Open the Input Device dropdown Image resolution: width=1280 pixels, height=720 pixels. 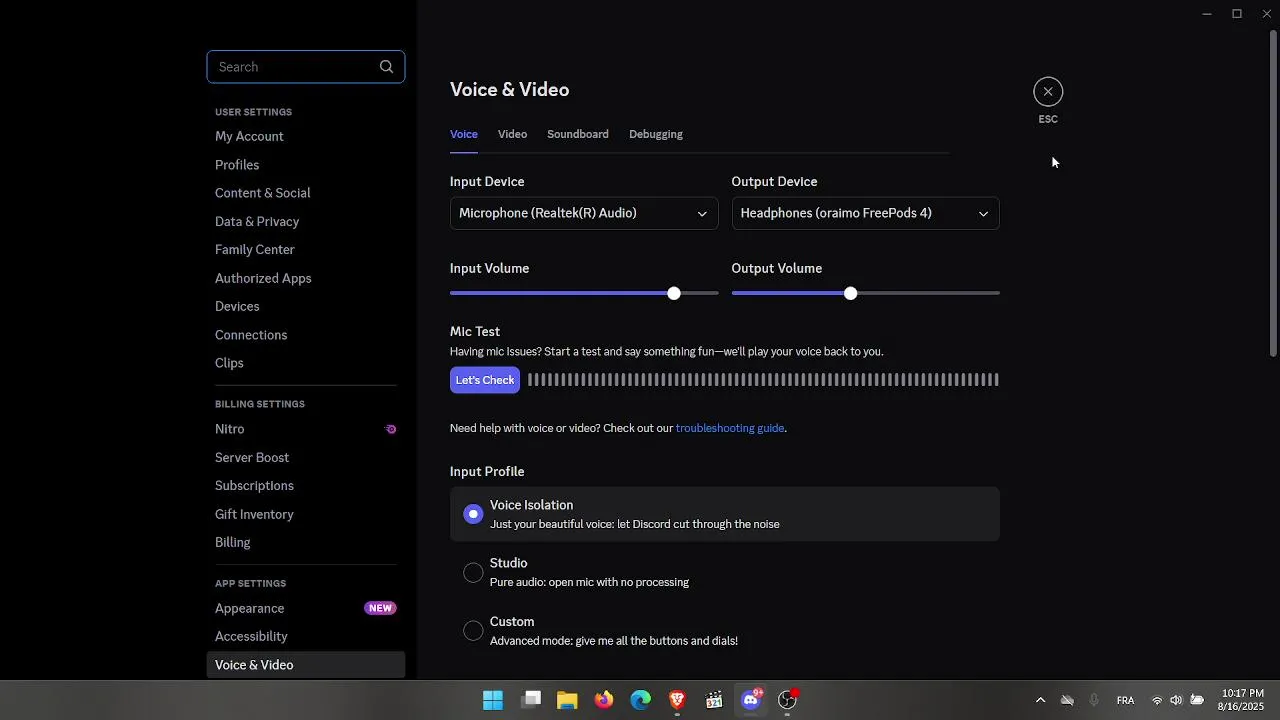(x=584, y=213)
